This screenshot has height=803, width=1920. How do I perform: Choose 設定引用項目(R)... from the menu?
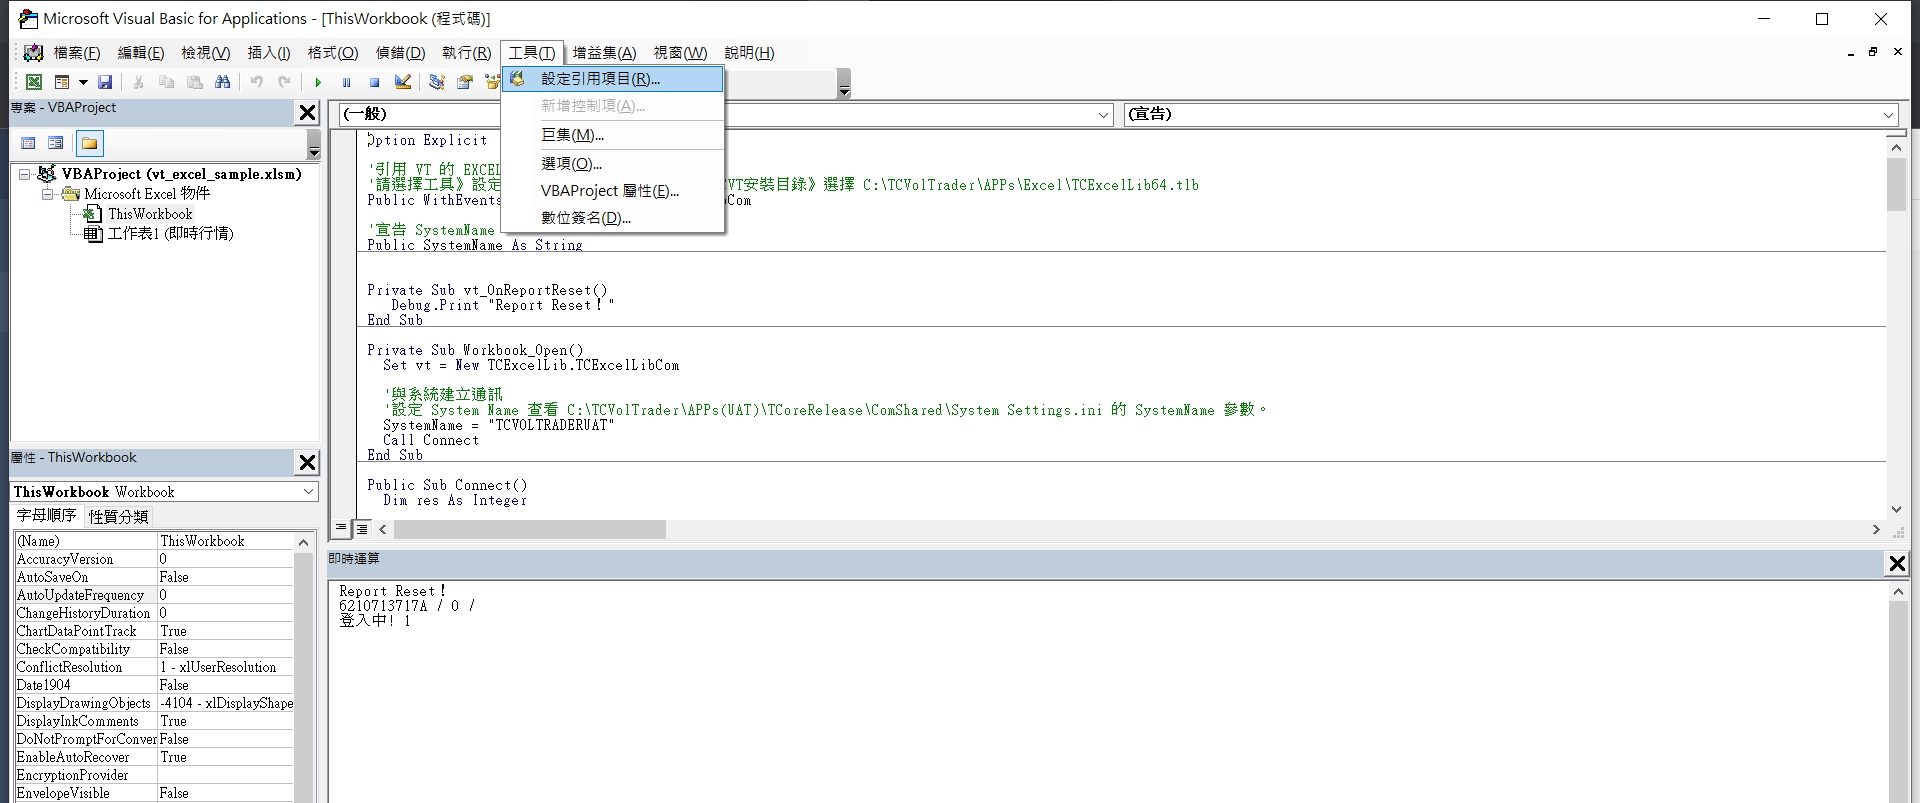click(613, 79)
